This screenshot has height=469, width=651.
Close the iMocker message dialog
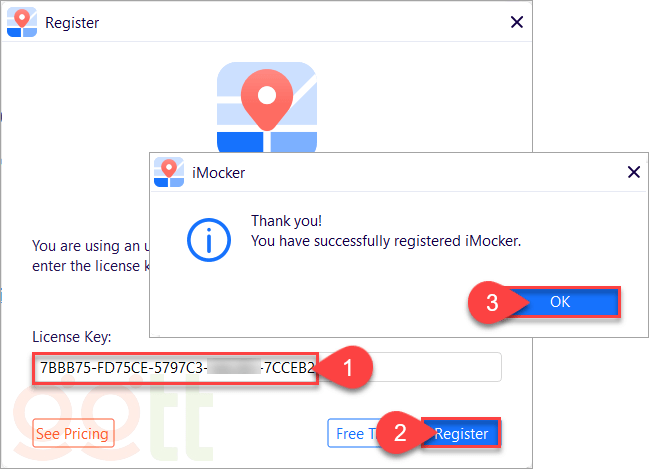click(632, 172)
